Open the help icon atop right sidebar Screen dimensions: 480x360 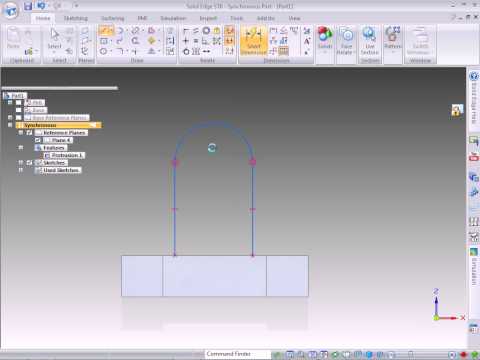(474, 76)
